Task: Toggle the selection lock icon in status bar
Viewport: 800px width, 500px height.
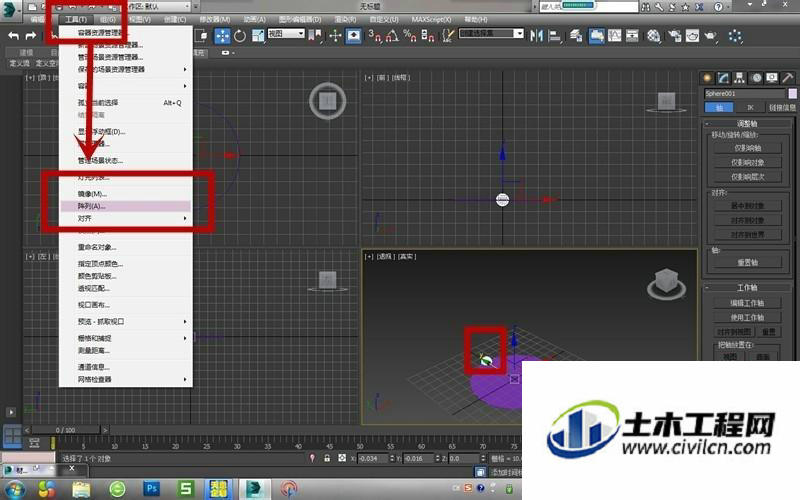Action: click(327, 458)
